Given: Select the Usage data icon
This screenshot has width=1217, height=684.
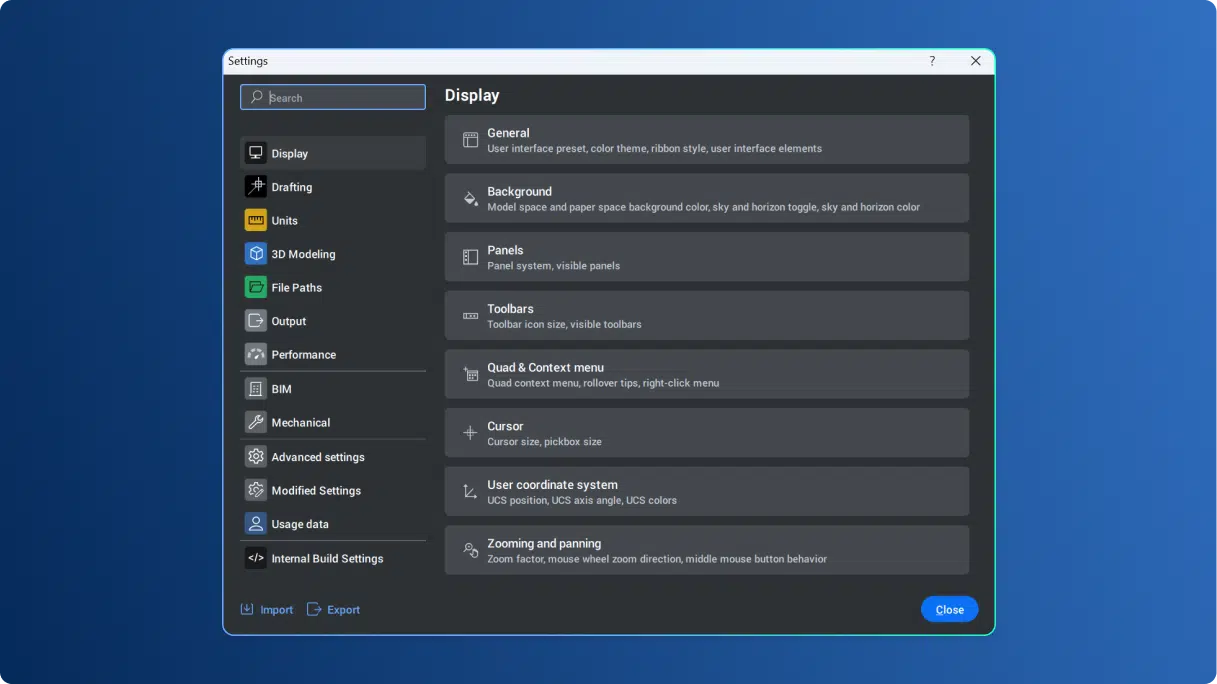Looking at the screenshot, I should [256, 523].
